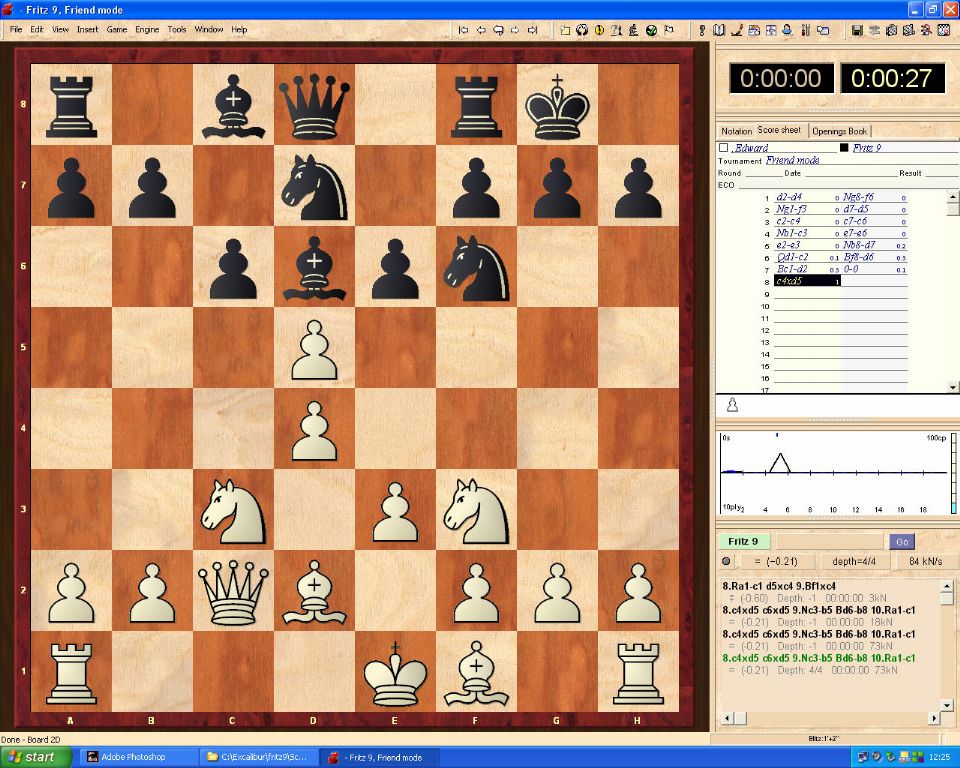Open the openings book icon
This screenshot has width=960, height=768.
719,29
